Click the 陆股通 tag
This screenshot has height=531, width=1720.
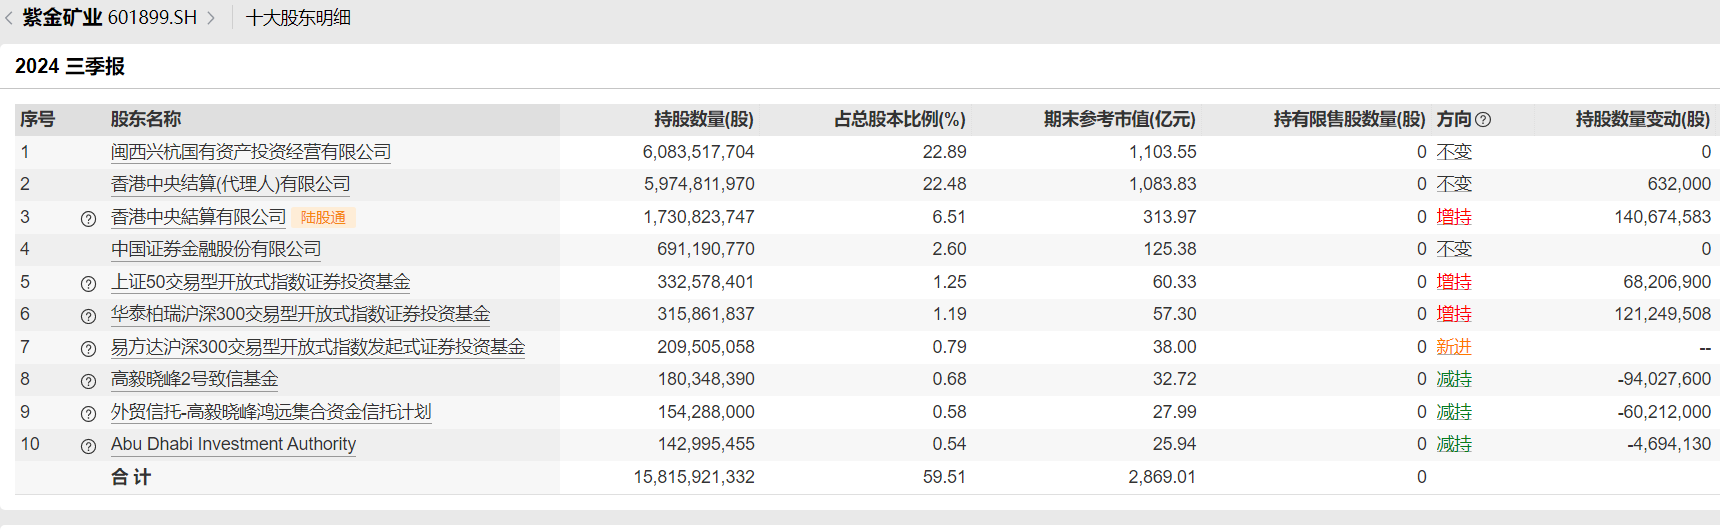point(323,217)
